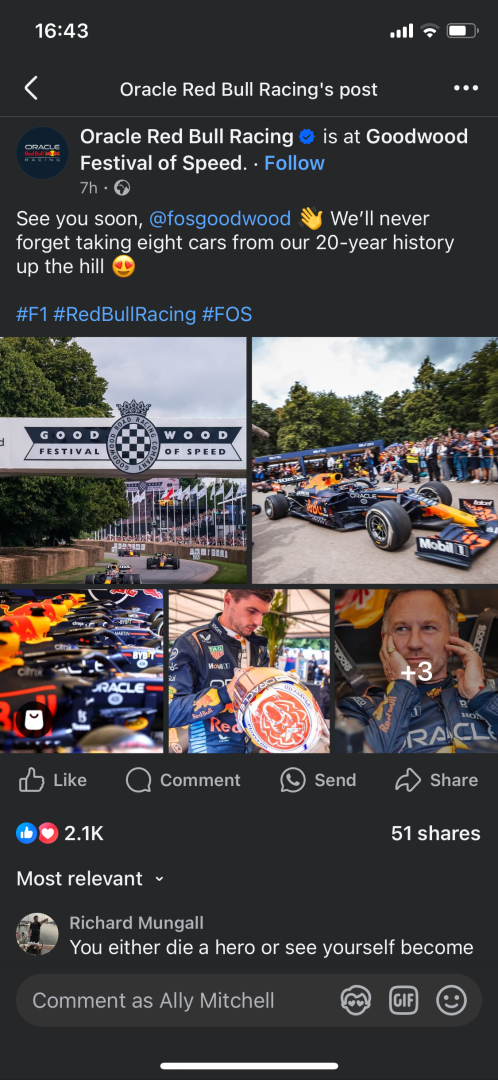
Task: Open the Goodwood sign photo
Action: pos(123,461)
